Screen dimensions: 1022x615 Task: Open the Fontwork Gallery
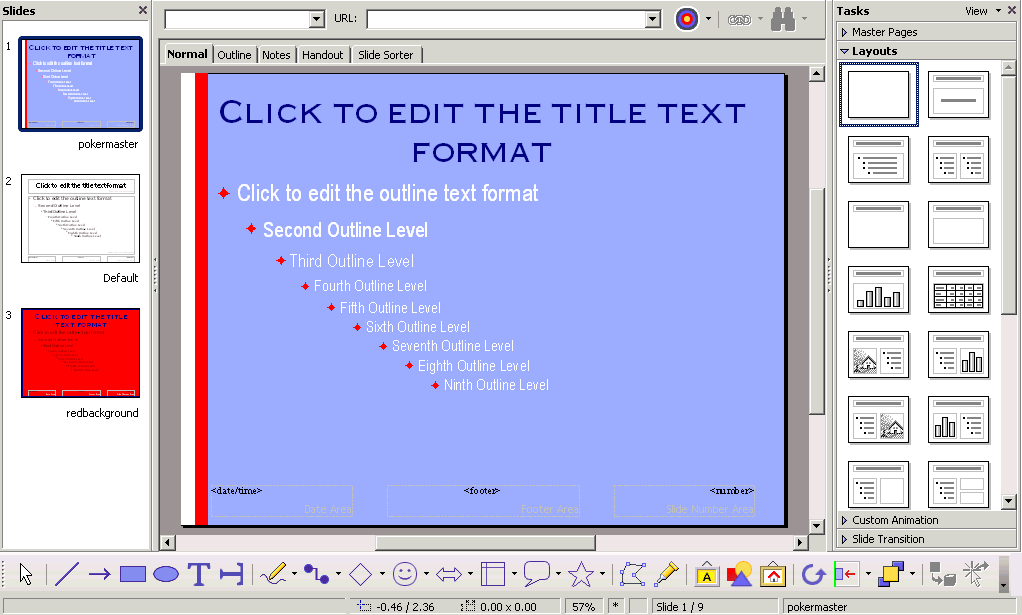[x=707, y=574]
